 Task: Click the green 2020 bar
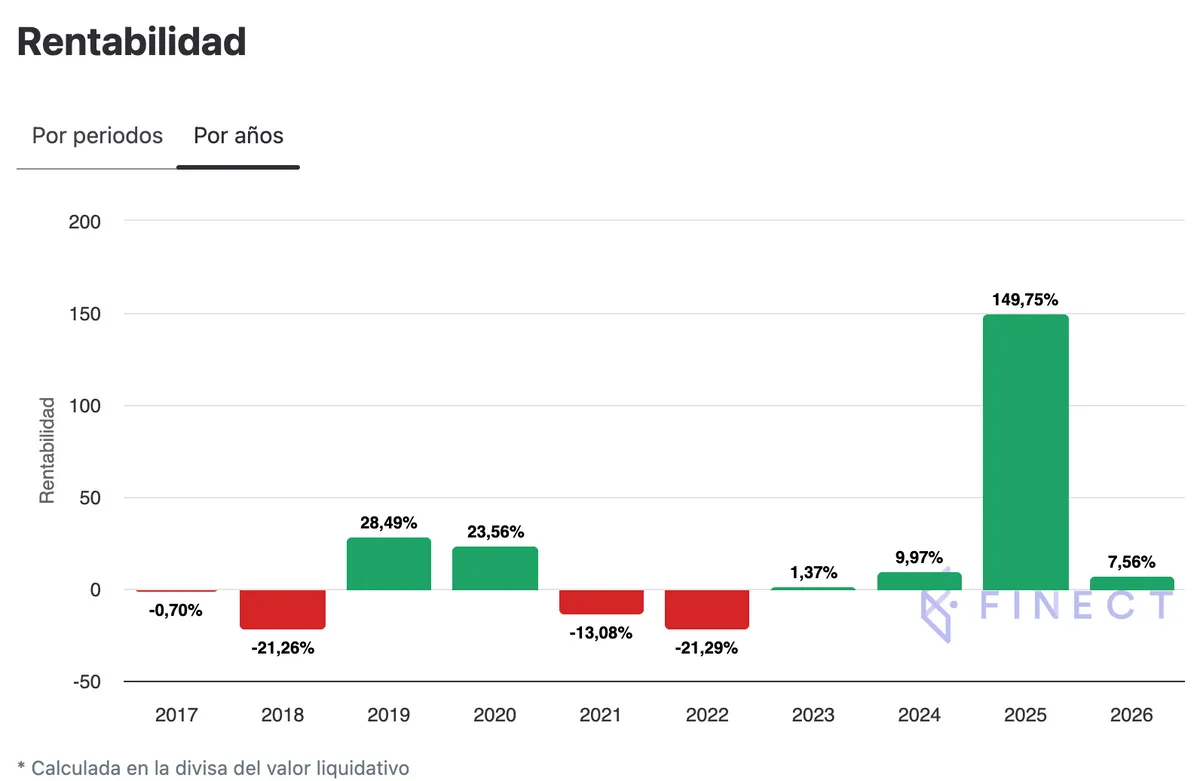(495, 568)
